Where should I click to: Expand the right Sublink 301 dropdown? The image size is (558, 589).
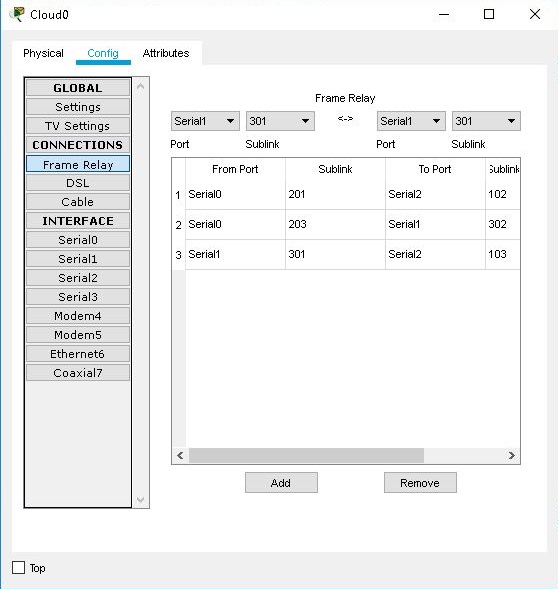(486, 121)
